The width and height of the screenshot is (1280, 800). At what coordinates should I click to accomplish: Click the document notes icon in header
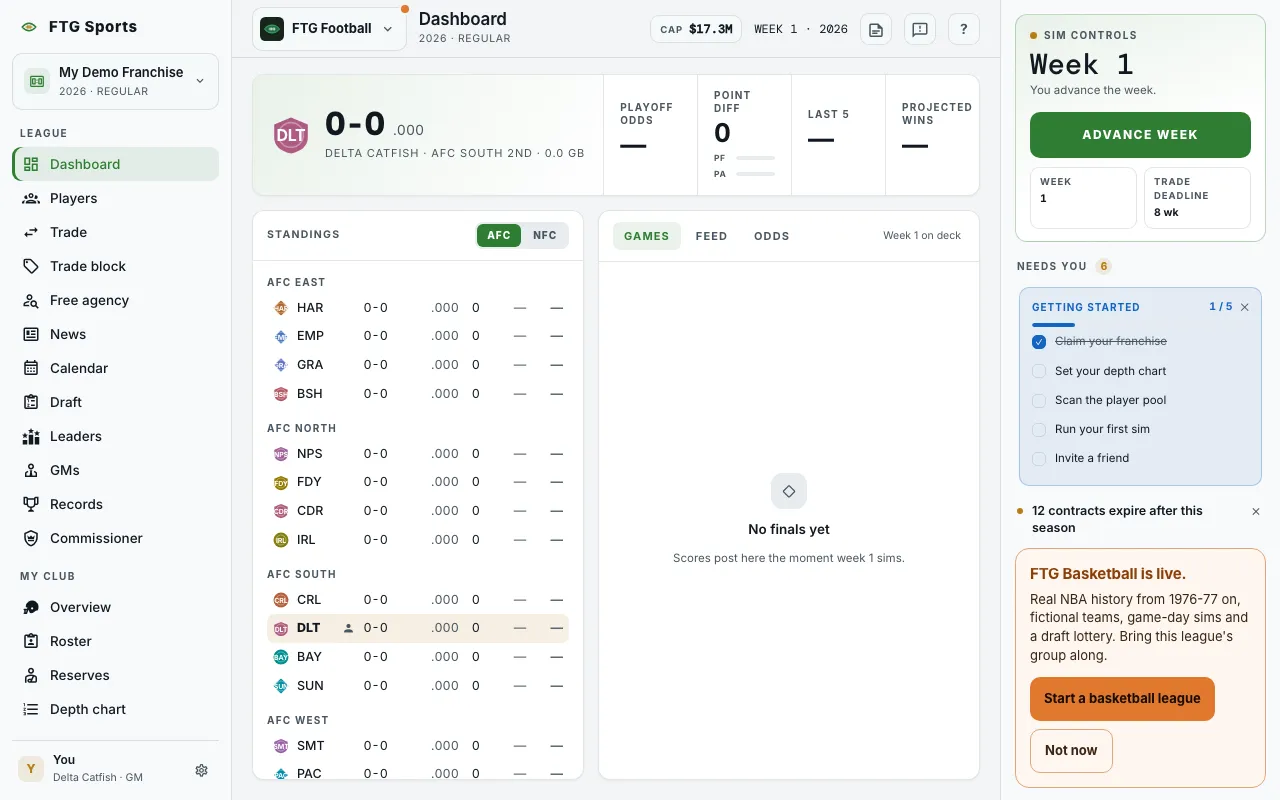coord(876,29)
